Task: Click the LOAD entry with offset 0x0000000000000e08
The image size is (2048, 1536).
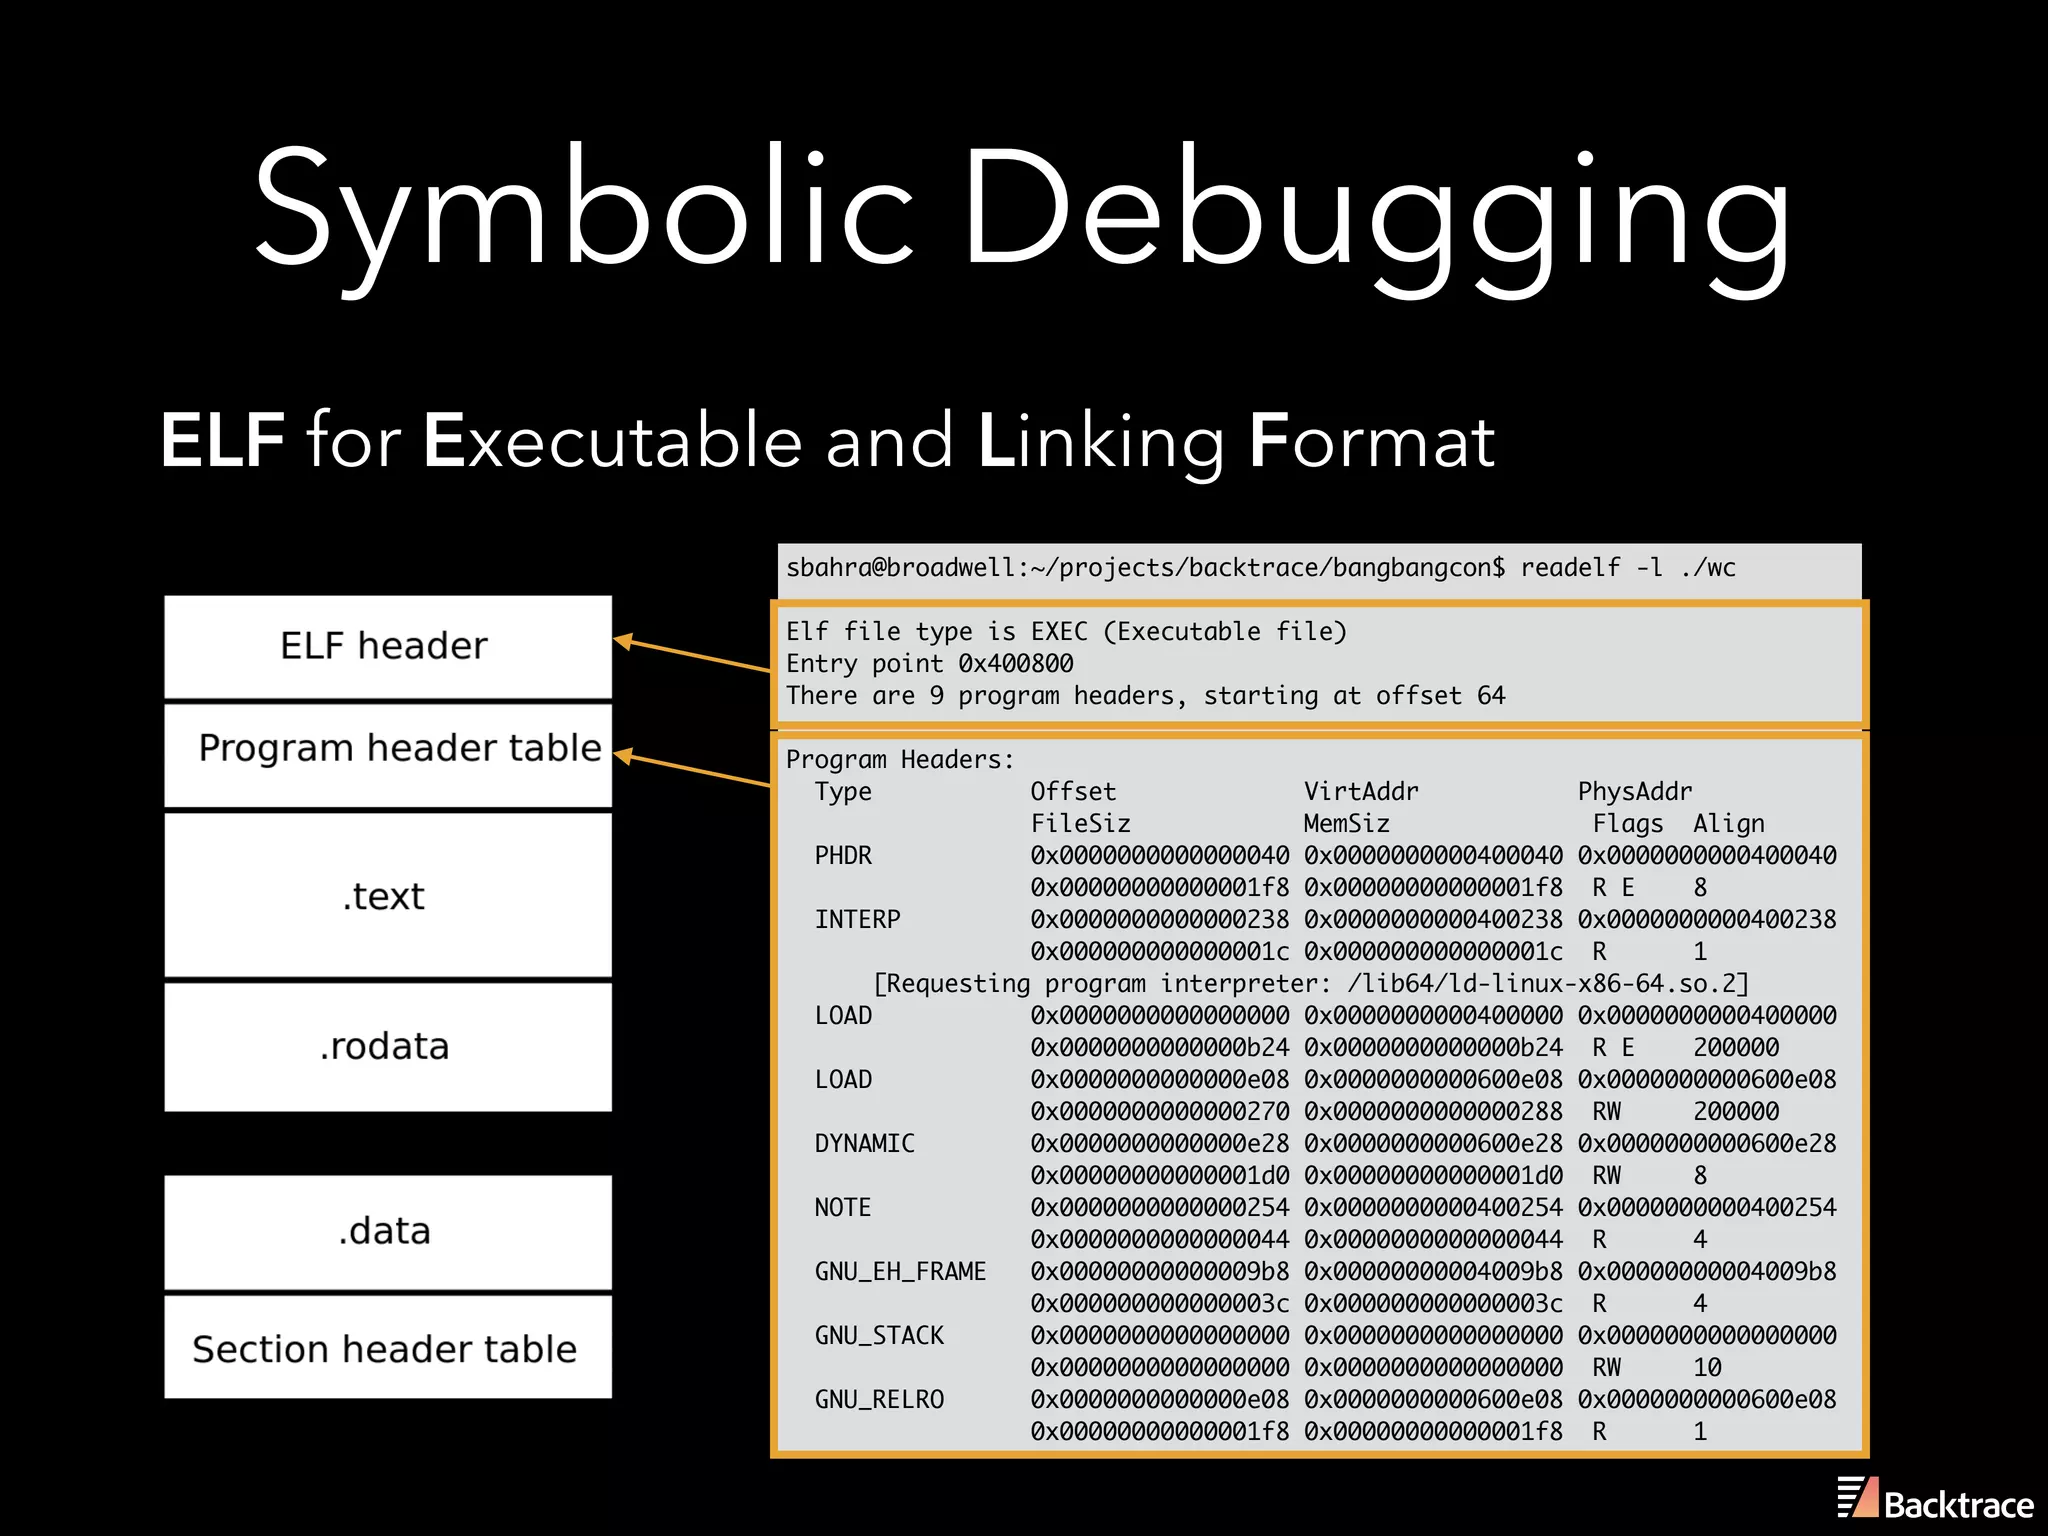Action: (x=843, y=1080)
